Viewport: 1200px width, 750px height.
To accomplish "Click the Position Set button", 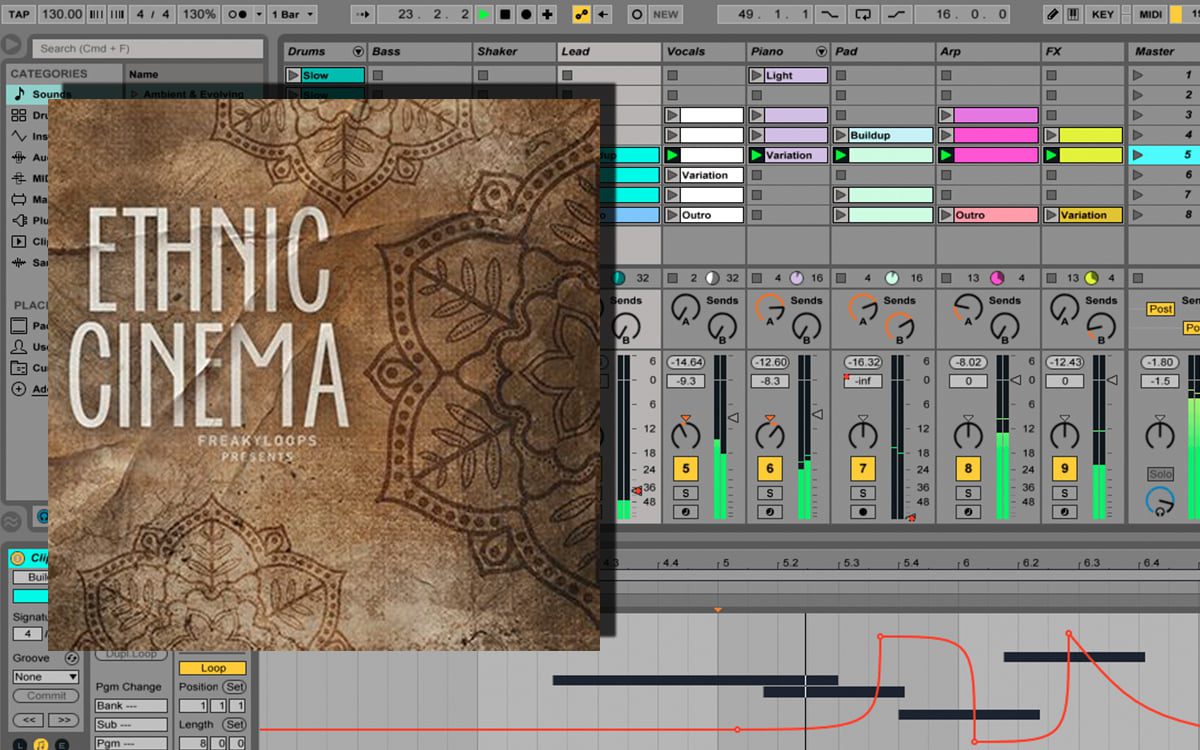I will click(234, 687).
